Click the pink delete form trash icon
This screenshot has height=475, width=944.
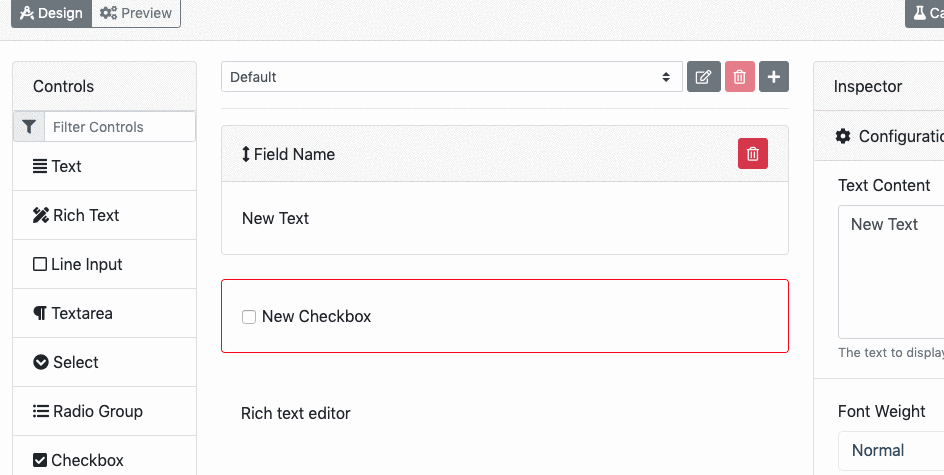(740, 77)
